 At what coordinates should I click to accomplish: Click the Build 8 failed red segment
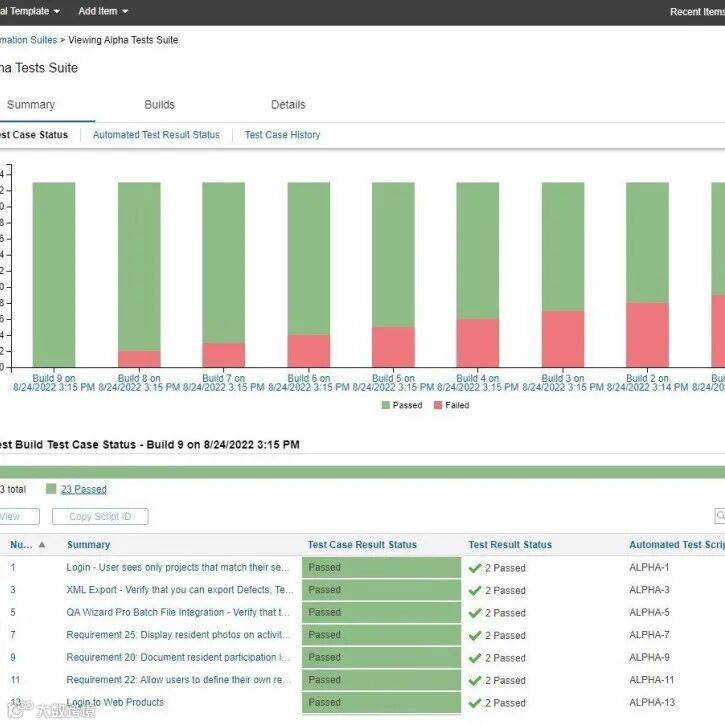click(139, 359)
